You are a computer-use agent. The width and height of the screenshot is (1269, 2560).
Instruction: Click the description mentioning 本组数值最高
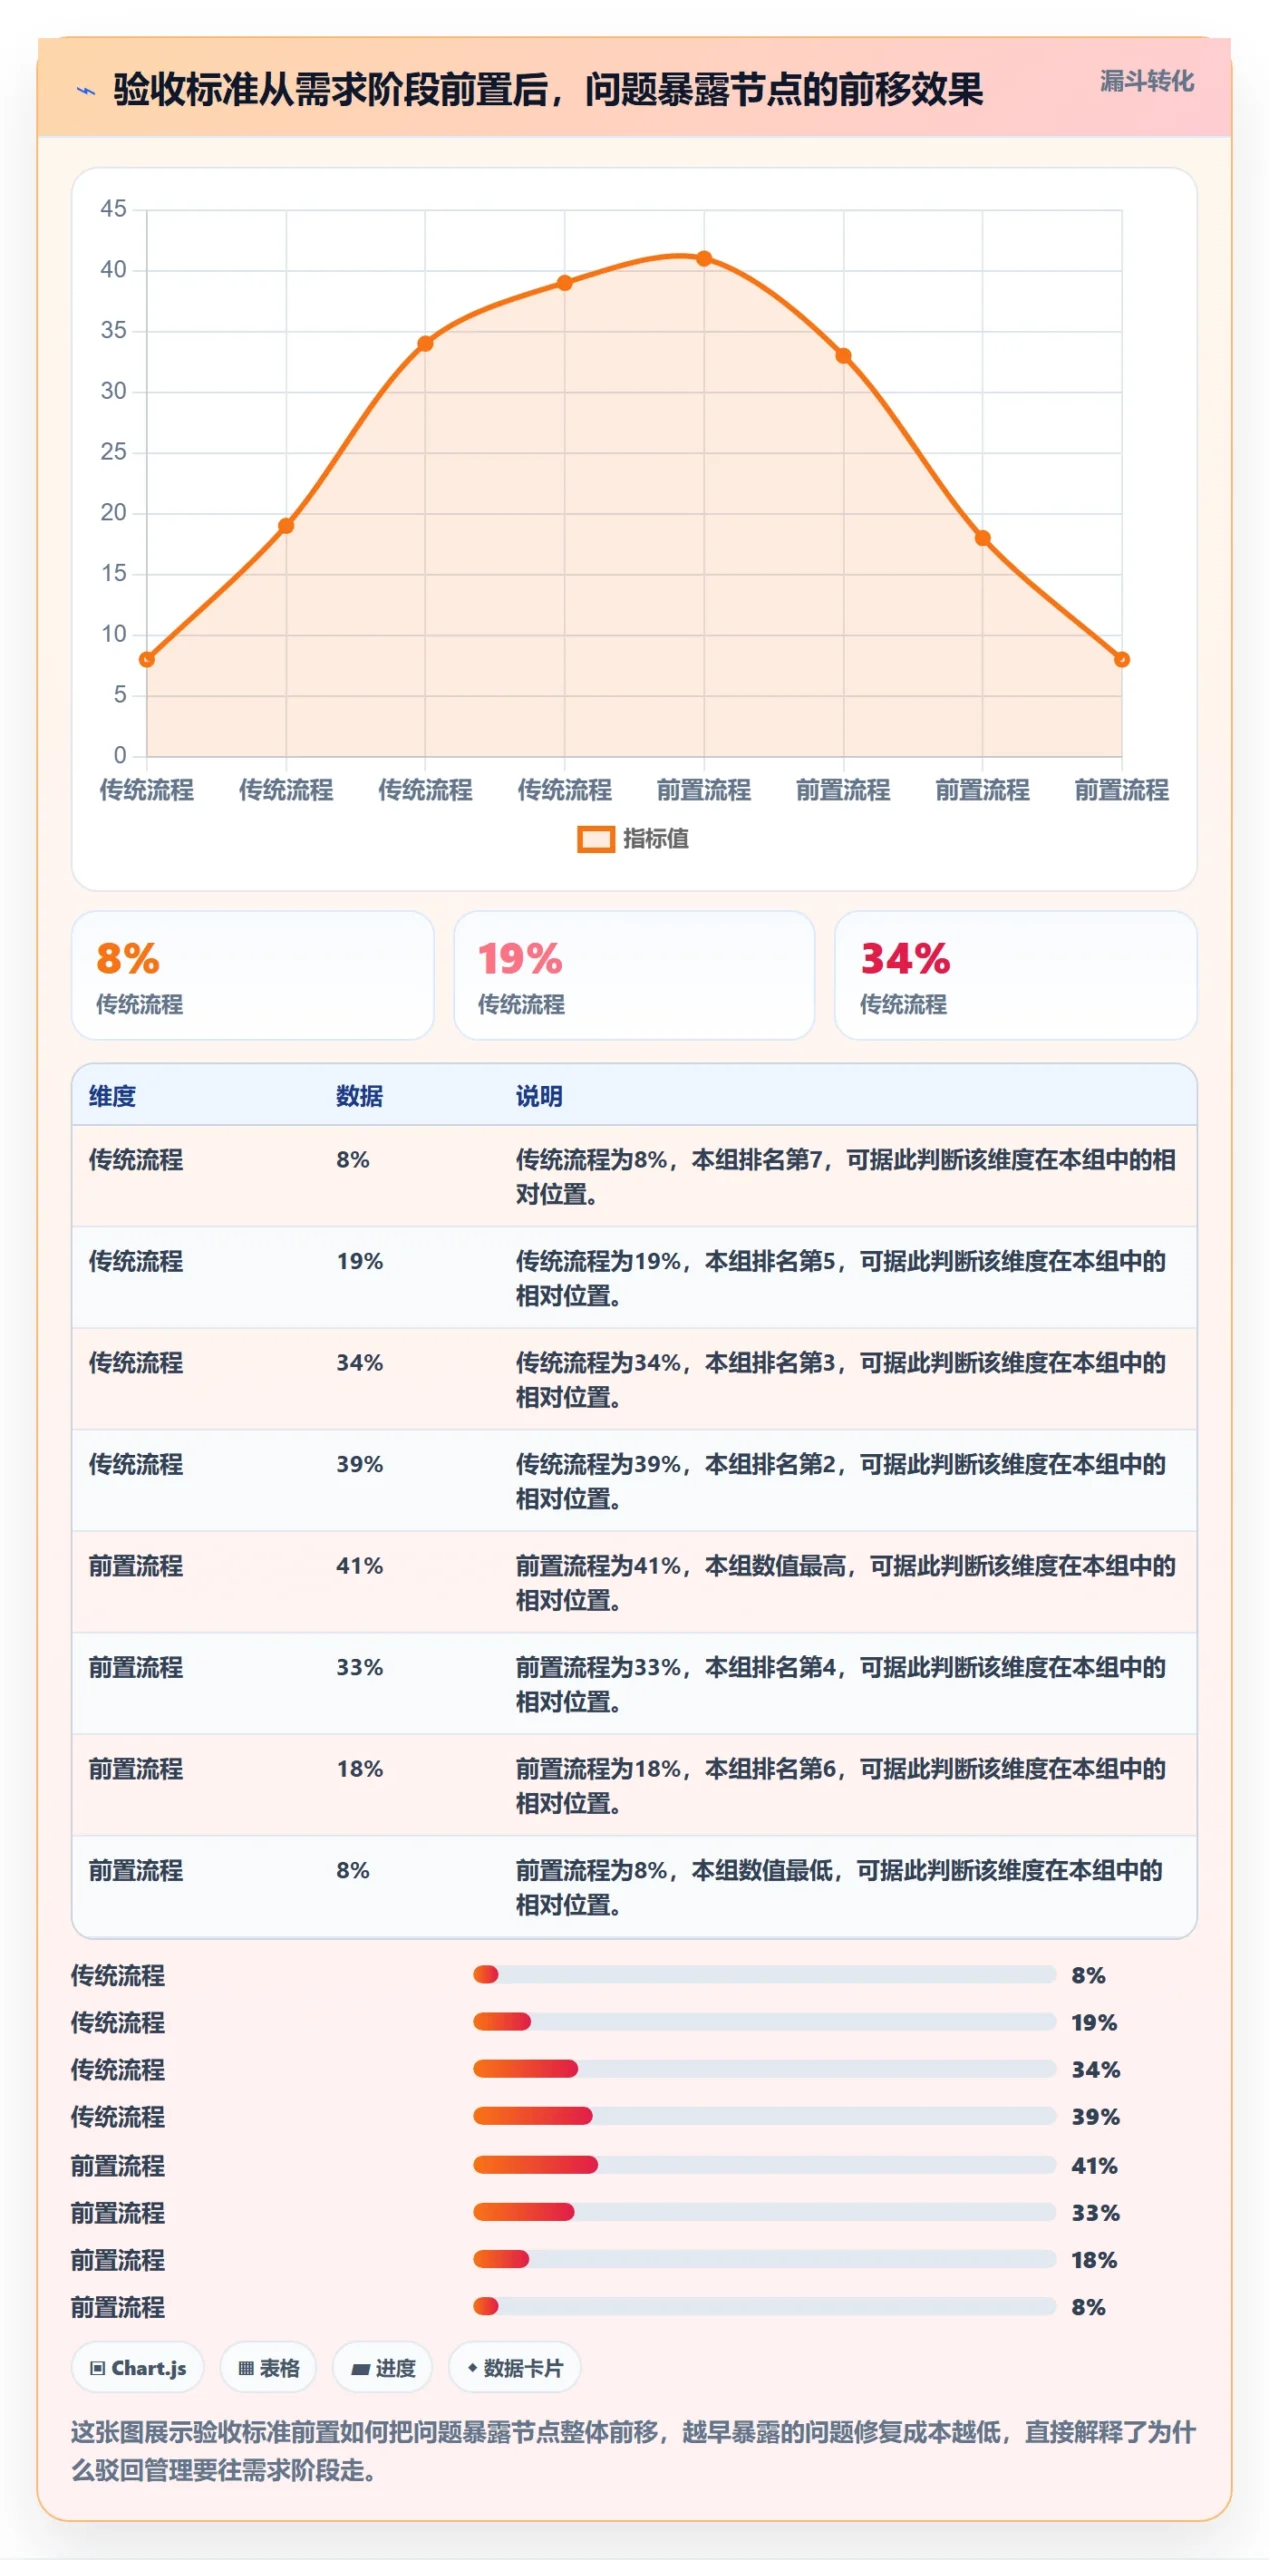click(845, 1583)
